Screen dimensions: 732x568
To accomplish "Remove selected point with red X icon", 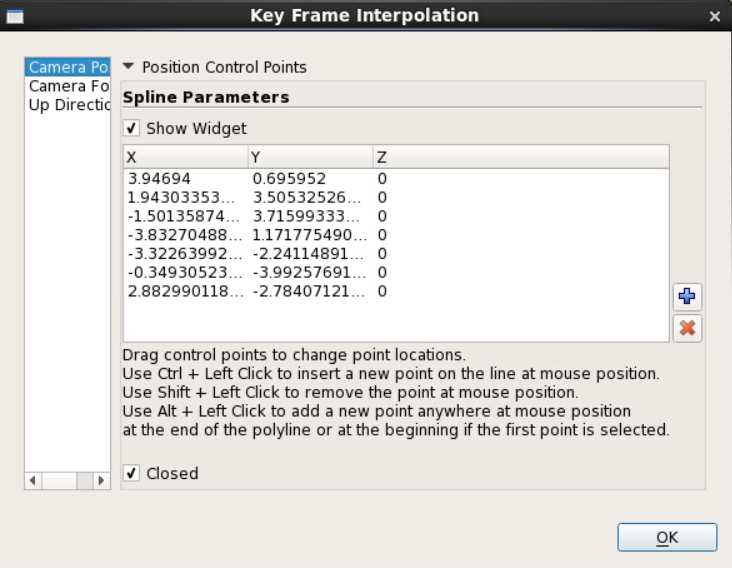I will pos(687,328).
